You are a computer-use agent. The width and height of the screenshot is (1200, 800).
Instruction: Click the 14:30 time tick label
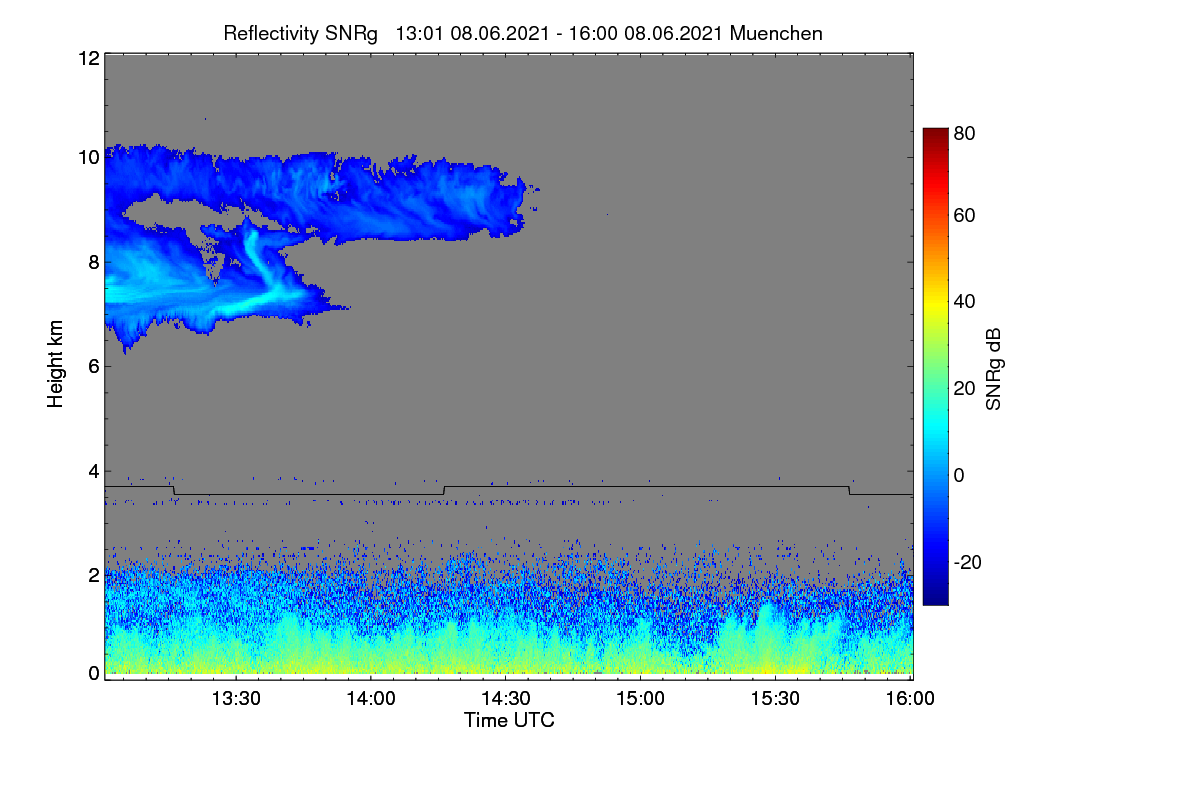(x=506, y=699)
